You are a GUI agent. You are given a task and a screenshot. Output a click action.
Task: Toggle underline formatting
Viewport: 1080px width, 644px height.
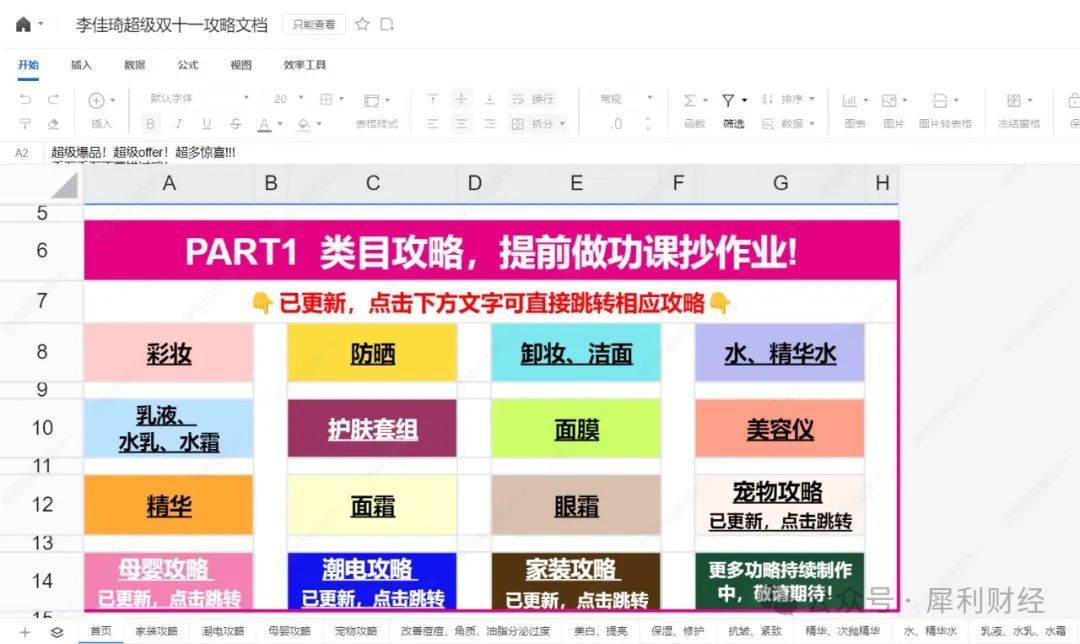(207, 124)
